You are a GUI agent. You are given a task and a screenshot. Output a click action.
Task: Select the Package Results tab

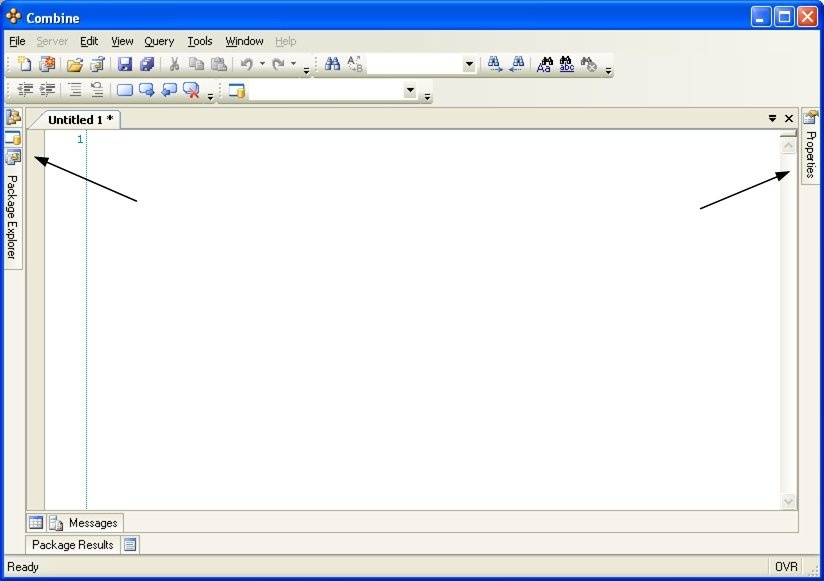[72, 545]
